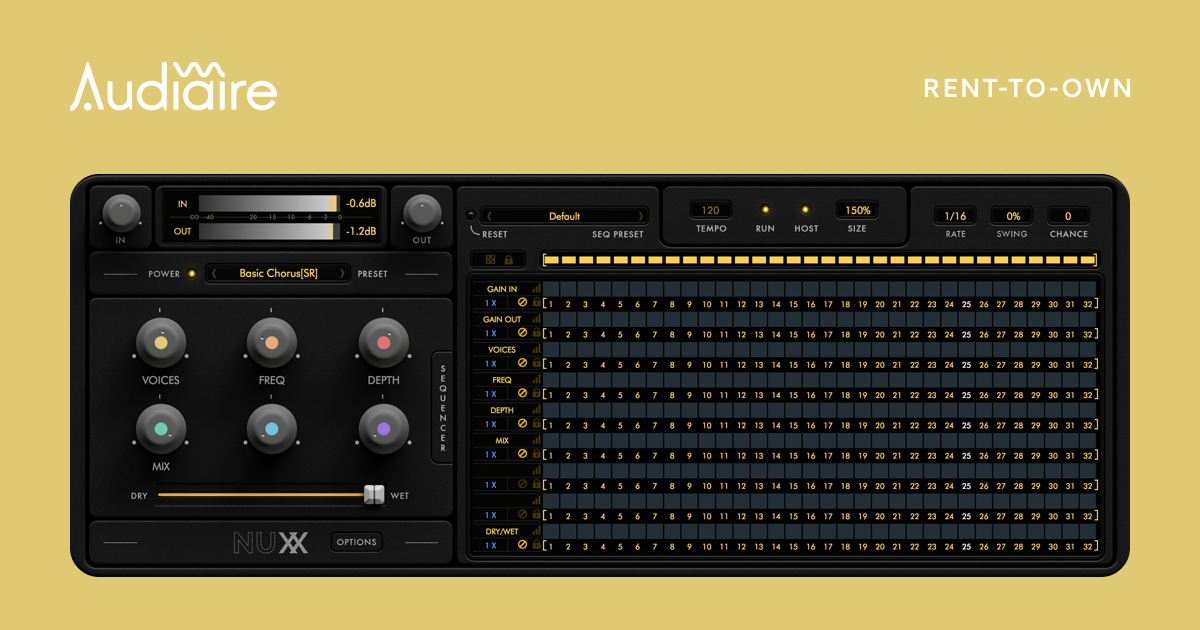1200x630 pixels.
Task: Click the TEMPO value field showing 120
Action: point(711,210)
